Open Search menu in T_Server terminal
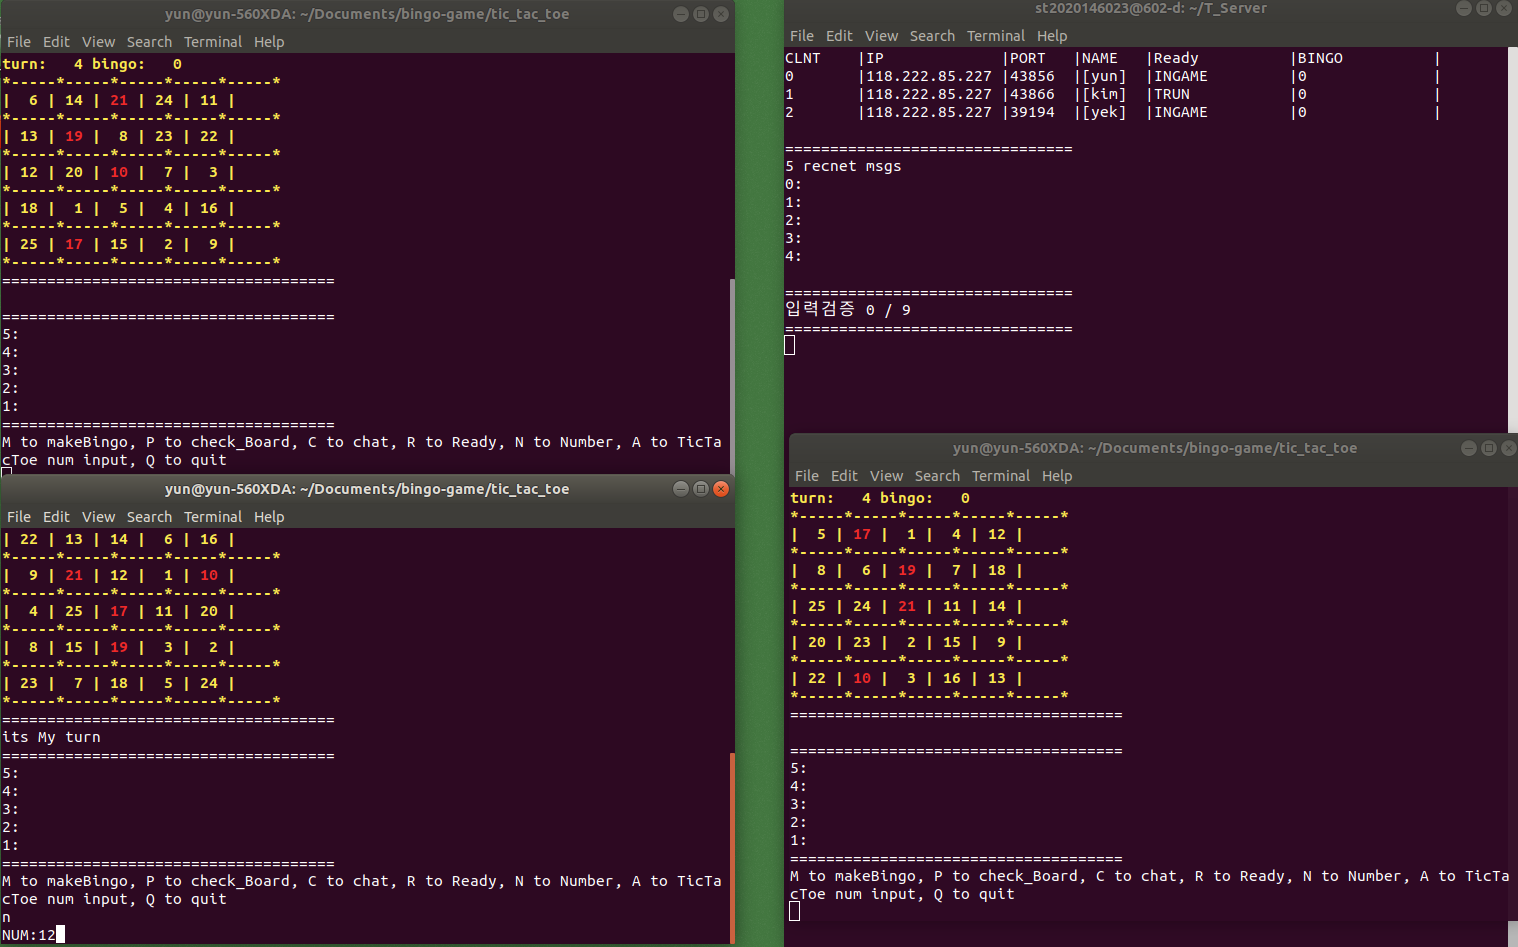Screen dimensions: 1518x947 [932, 36]
